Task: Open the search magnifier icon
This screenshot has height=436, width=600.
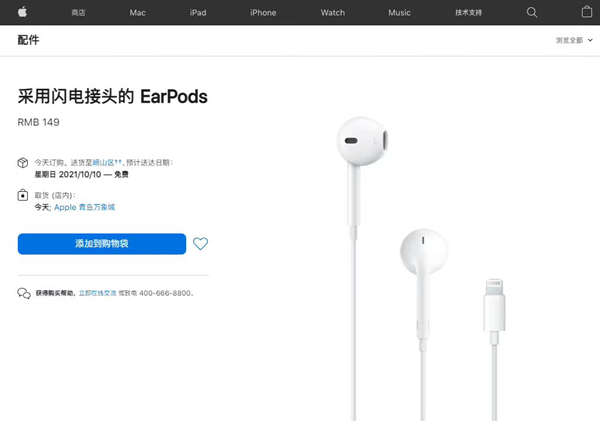Action: 532,12
